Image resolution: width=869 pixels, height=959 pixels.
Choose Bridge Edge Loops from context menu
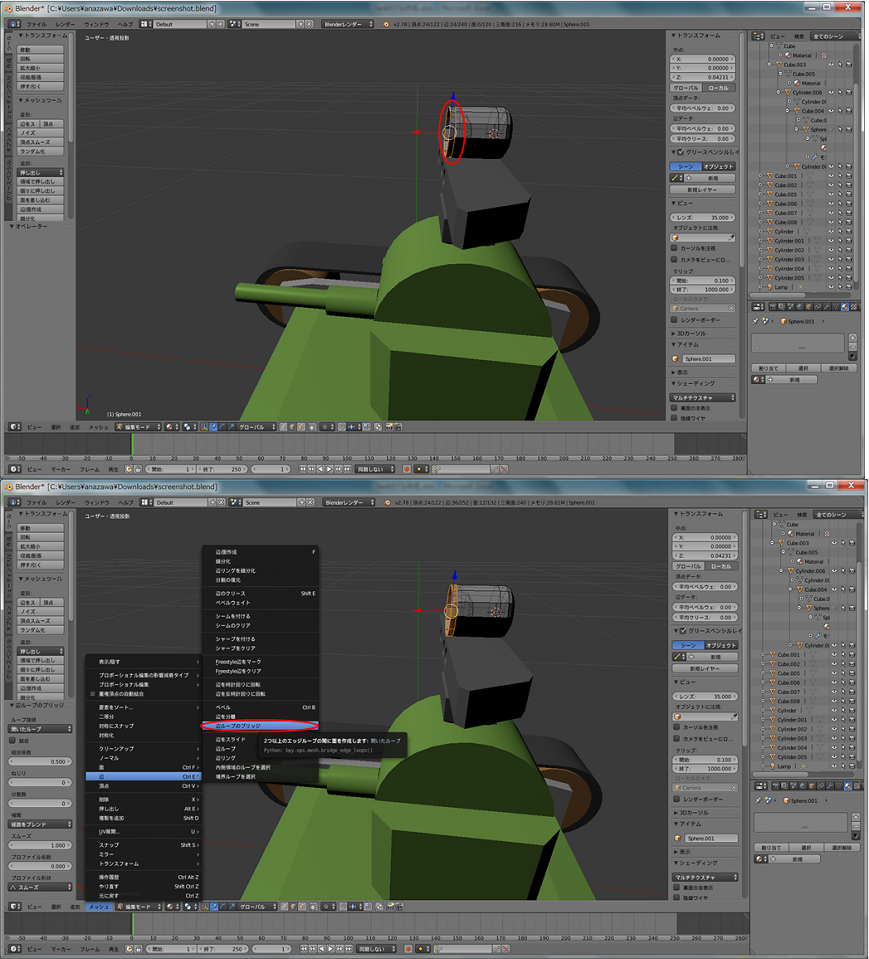point(258,725)
